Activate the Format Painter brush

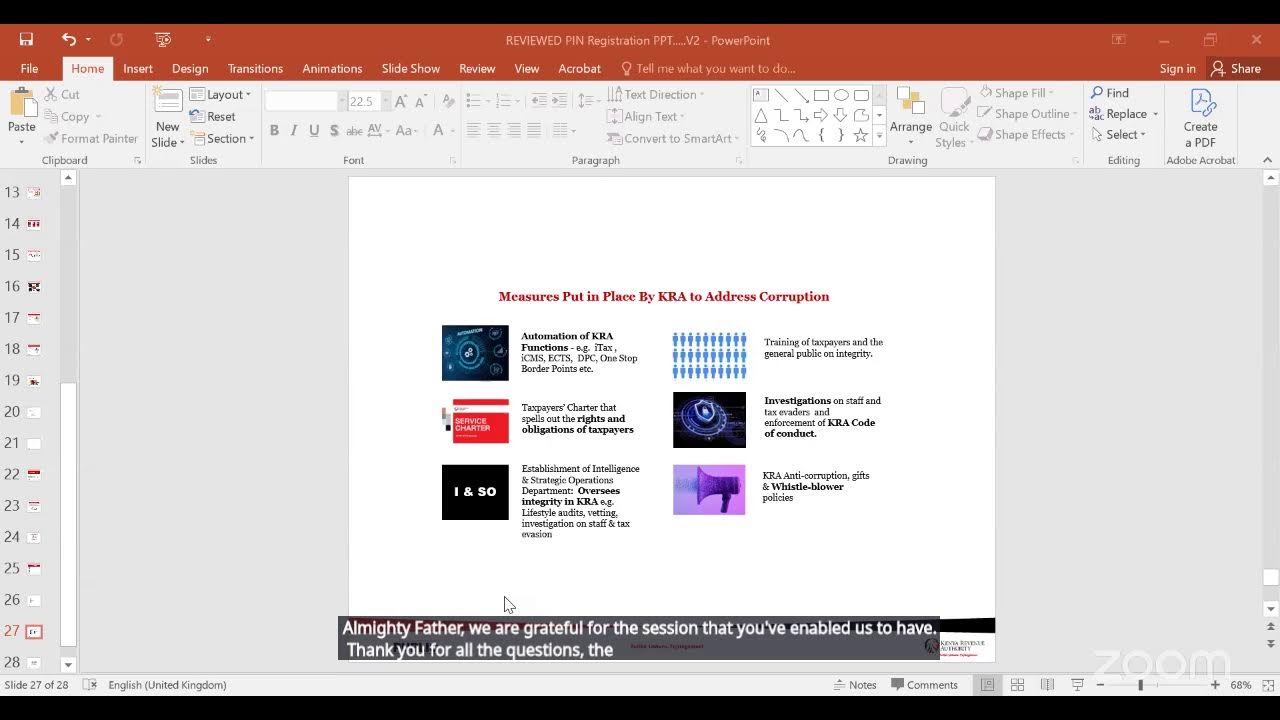coord(91,138)
